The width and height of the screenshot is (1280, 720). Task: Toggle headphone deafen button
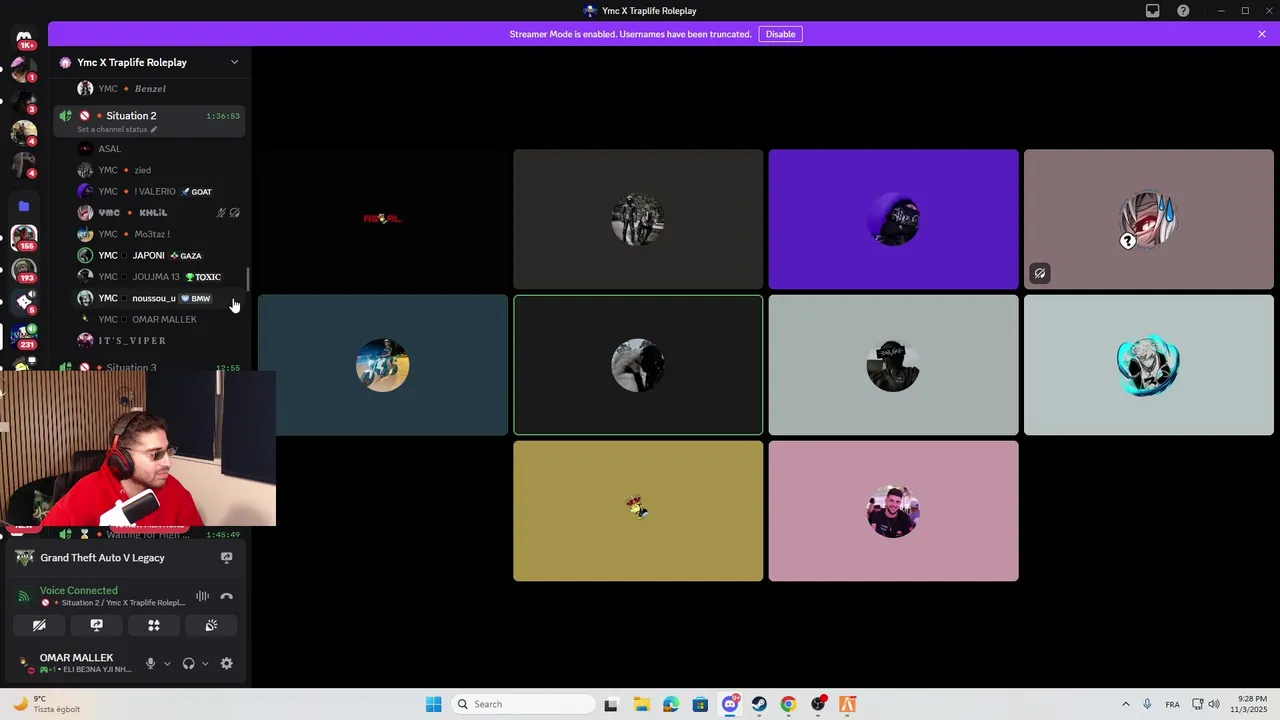188,663
